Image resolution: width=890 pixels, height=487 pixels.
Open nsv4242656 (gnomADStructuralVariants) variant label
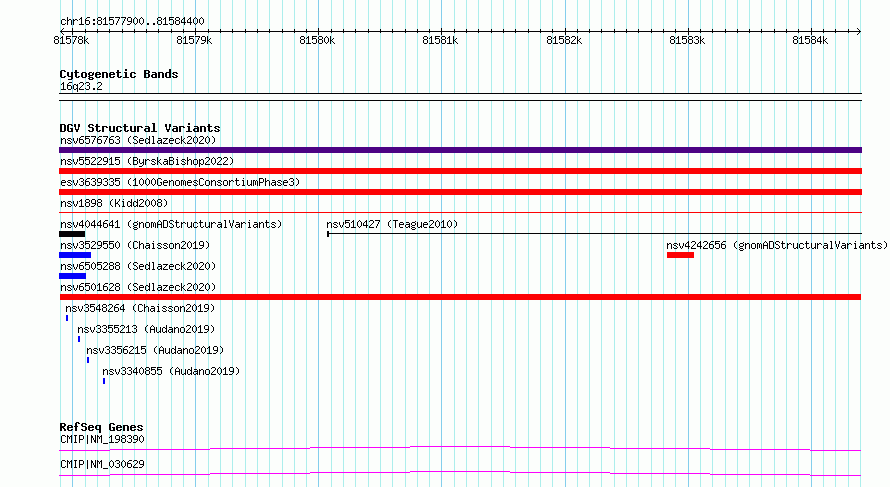click(776, 245)
